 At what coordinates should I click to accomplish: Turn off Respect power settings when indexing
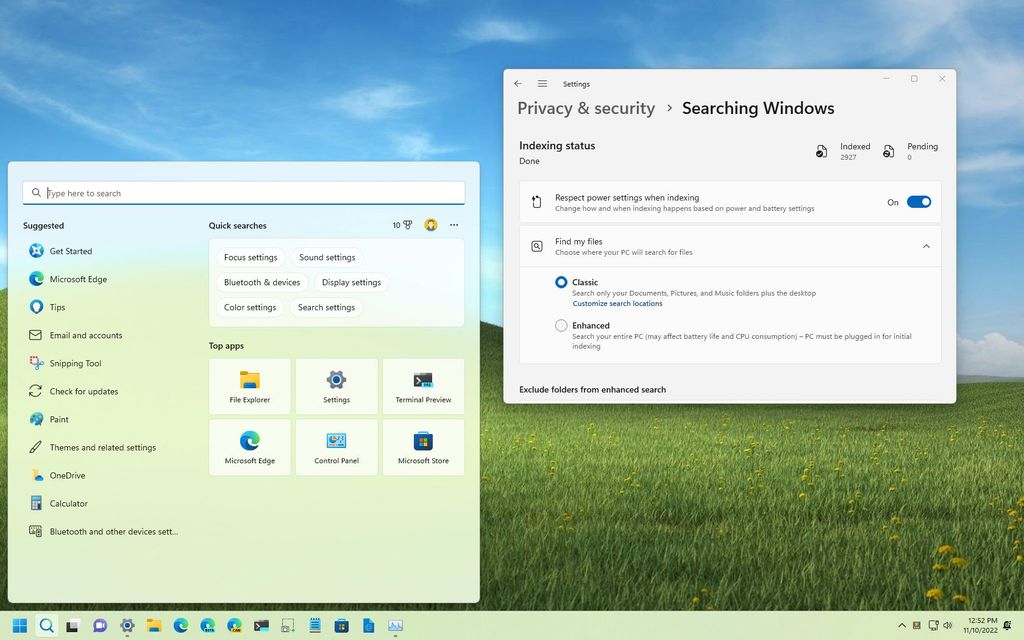pyautogui.click(x=918, y=201)
